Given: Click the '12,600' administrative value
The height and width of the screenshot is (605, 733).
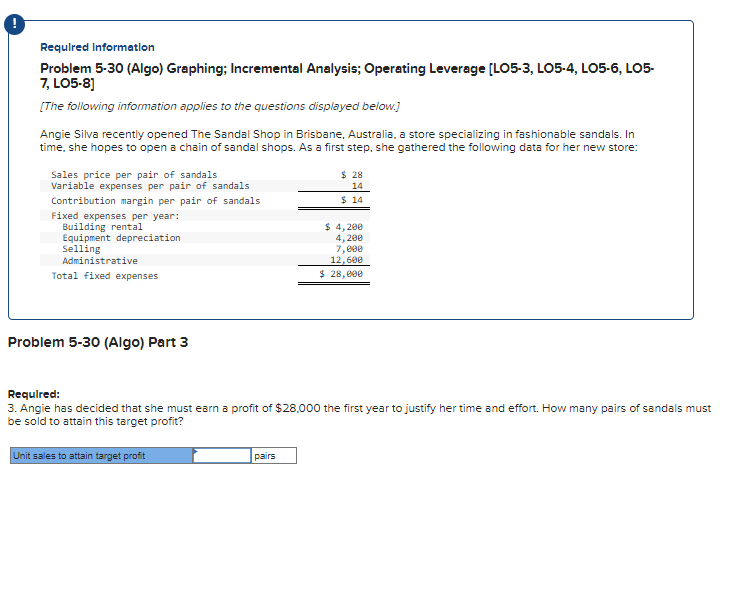Looking at the screenshot, I should point(346,260).
